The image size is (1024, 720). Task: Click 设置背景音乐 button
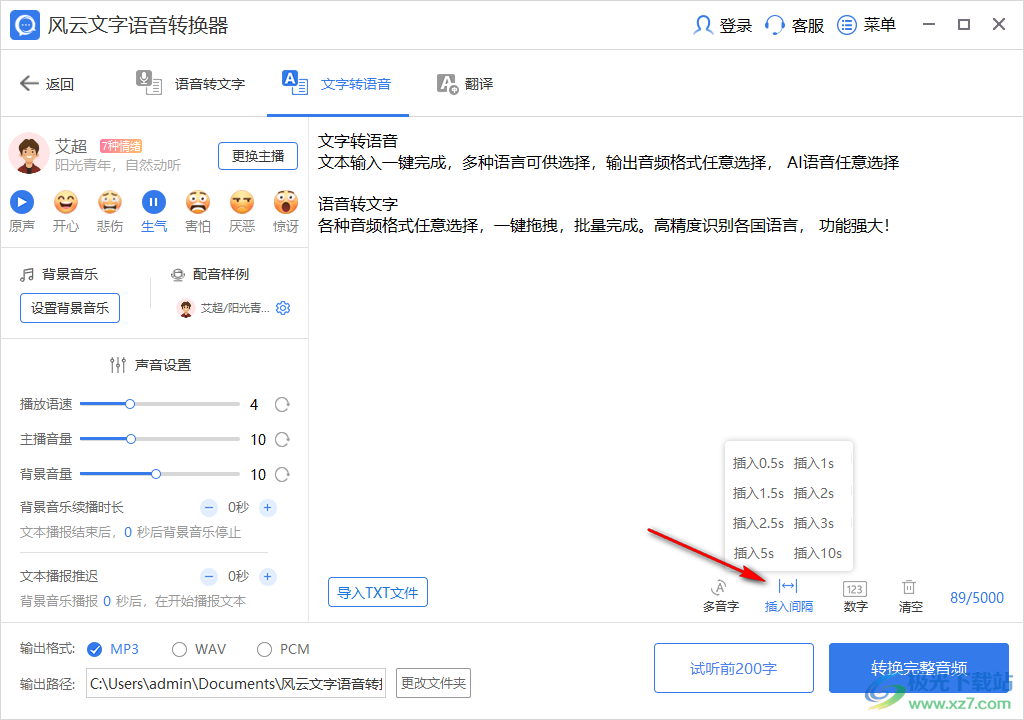tap(70, 308)
